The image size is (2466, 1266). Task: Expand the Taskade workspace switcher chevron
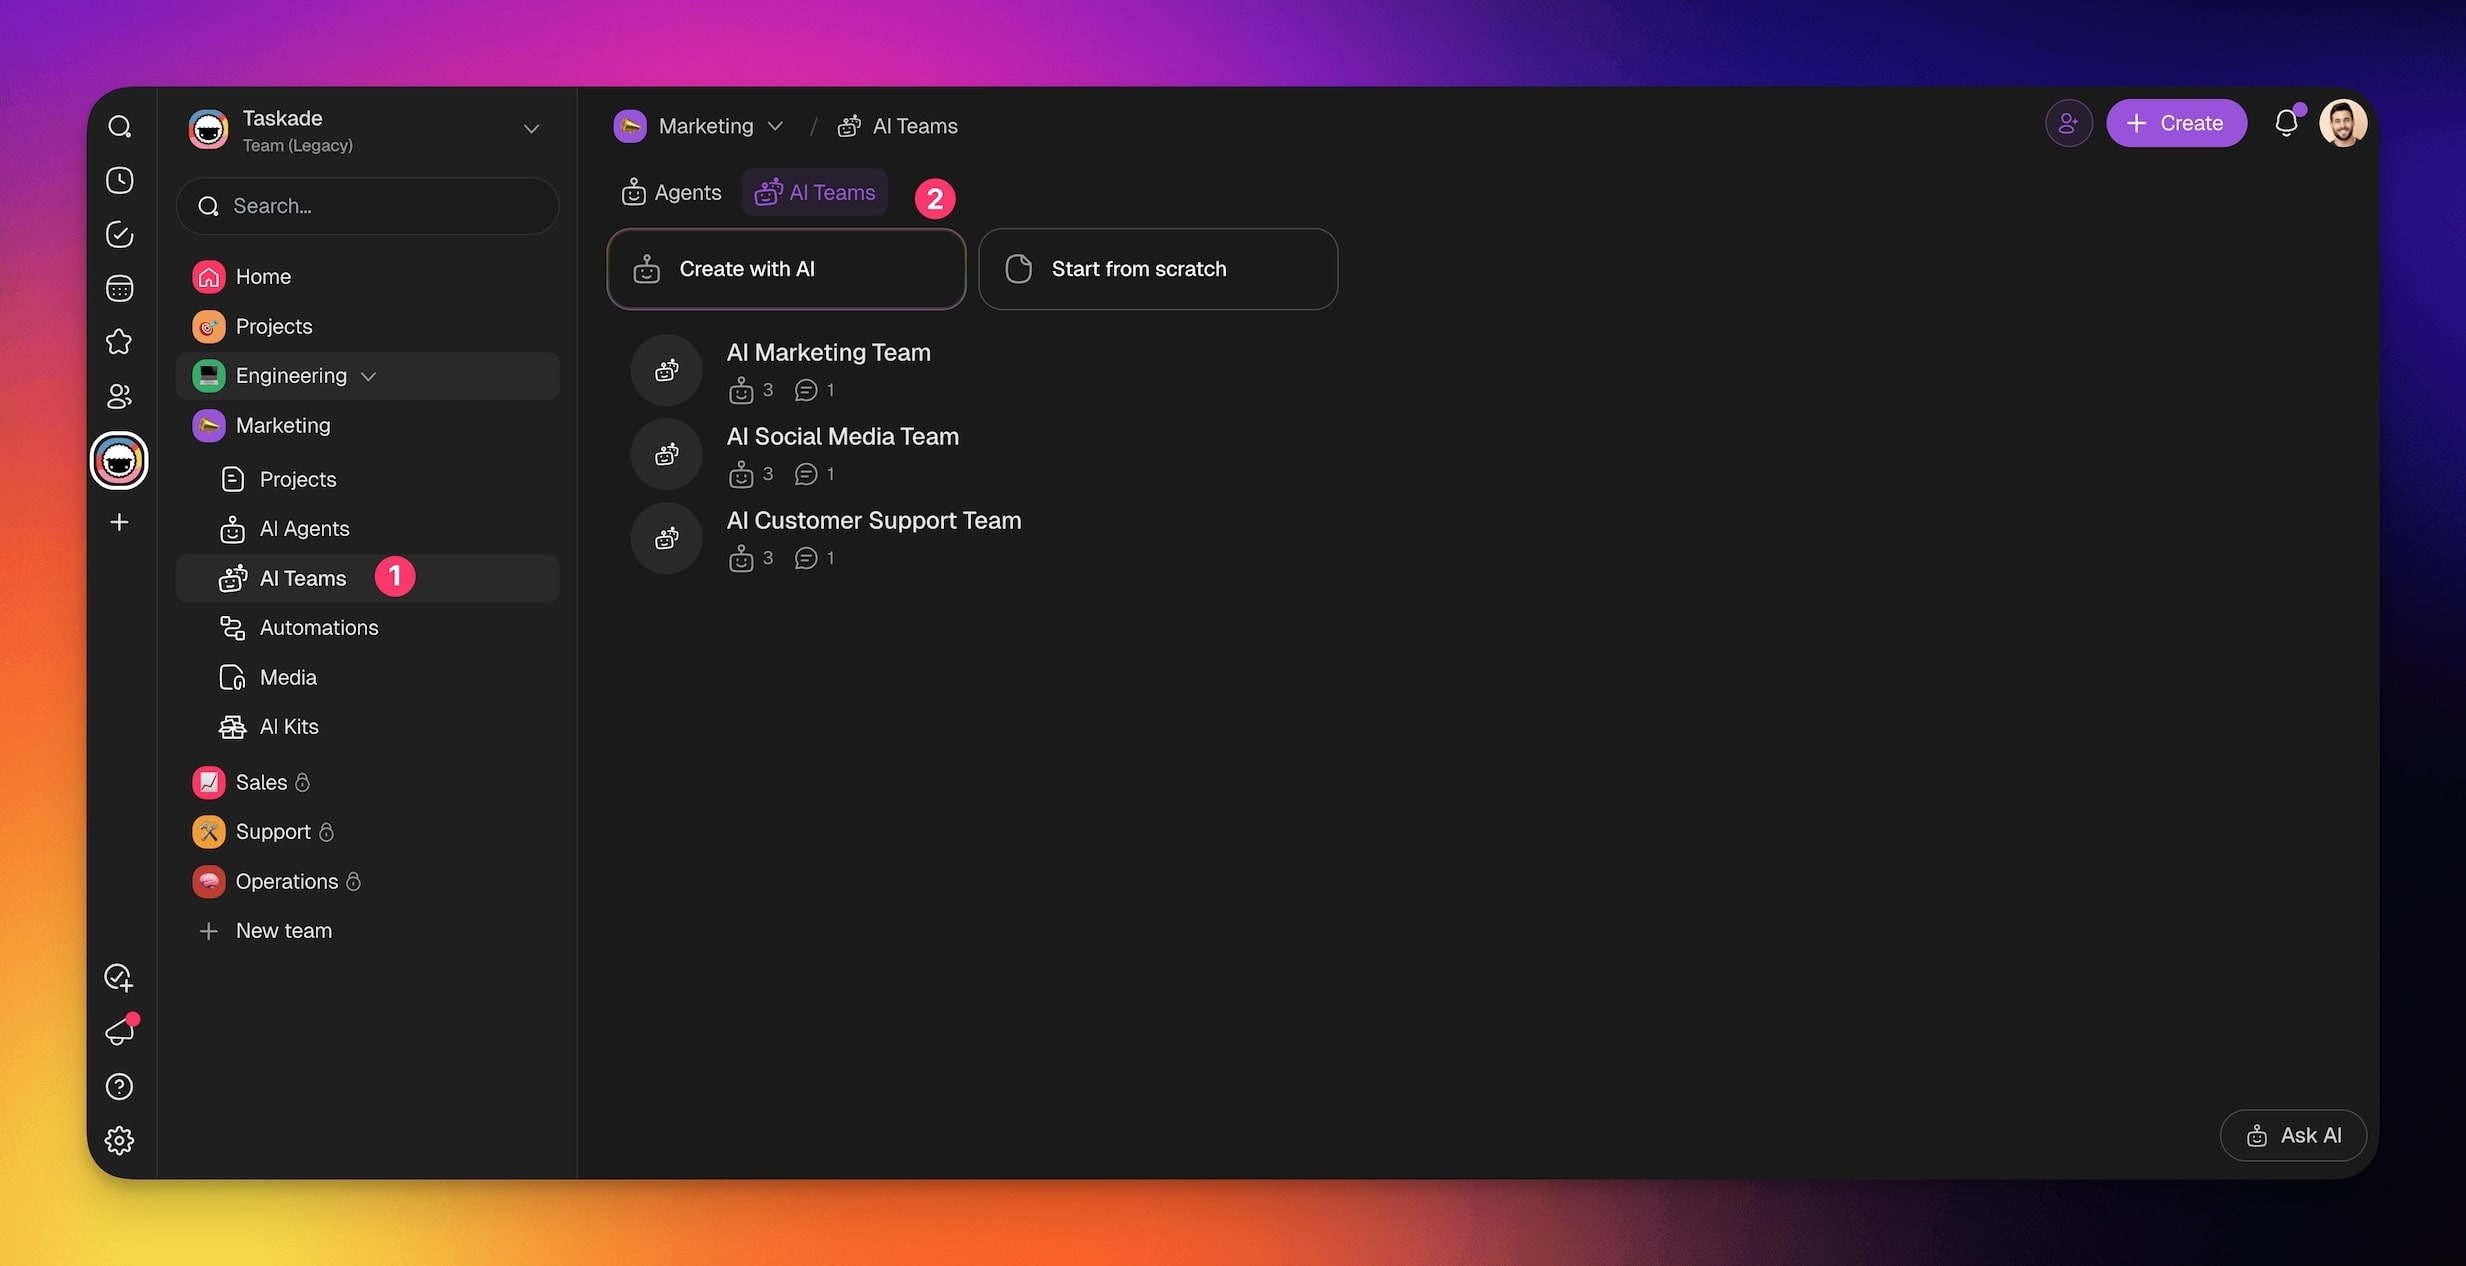[531, 129]
